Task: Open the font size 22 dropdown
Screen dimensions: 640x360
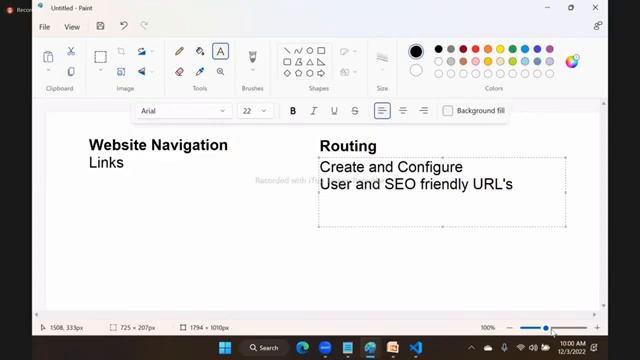Action: coord(255,111)
